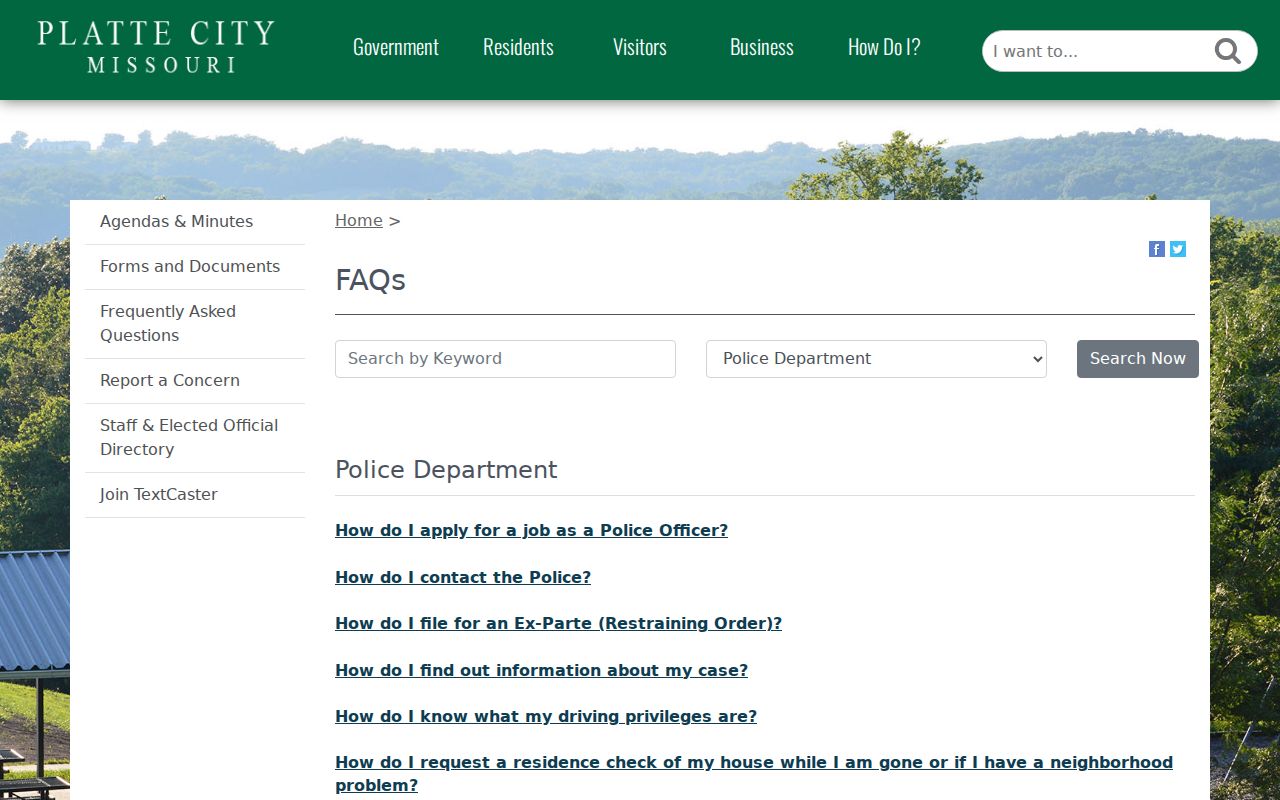
Task: Click the magnifying glass search icon
Action: tap(1227, 51)
